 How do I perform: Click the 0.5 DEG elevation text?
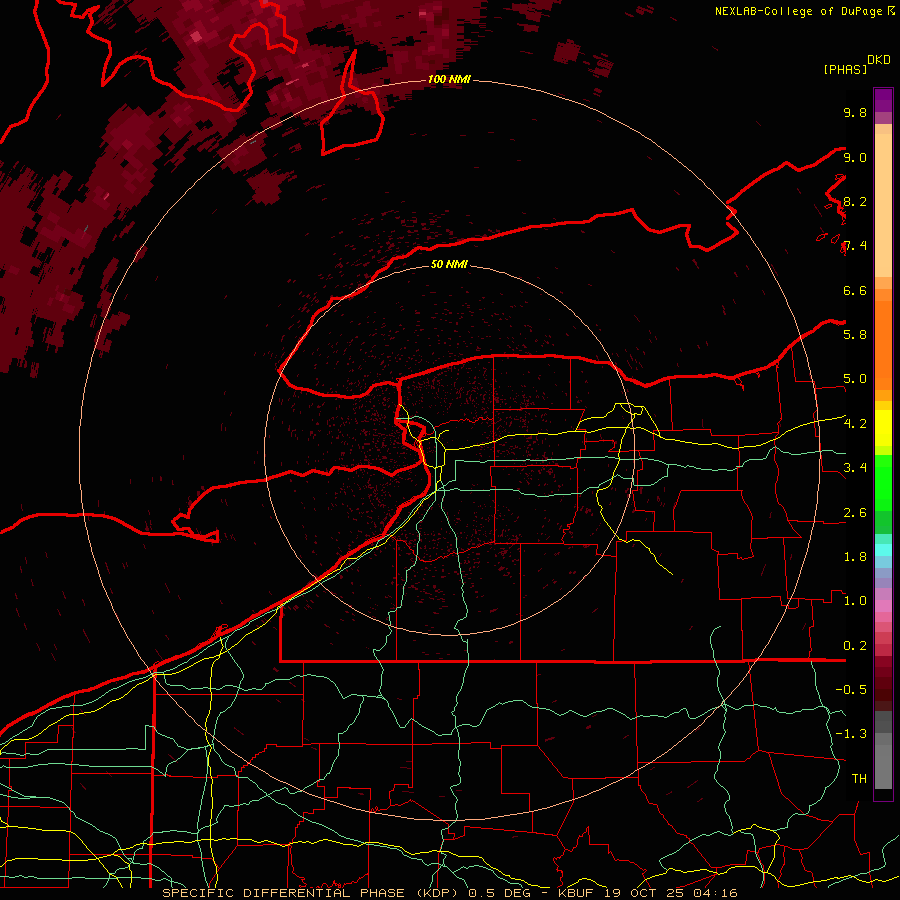[x=499, y=893]
